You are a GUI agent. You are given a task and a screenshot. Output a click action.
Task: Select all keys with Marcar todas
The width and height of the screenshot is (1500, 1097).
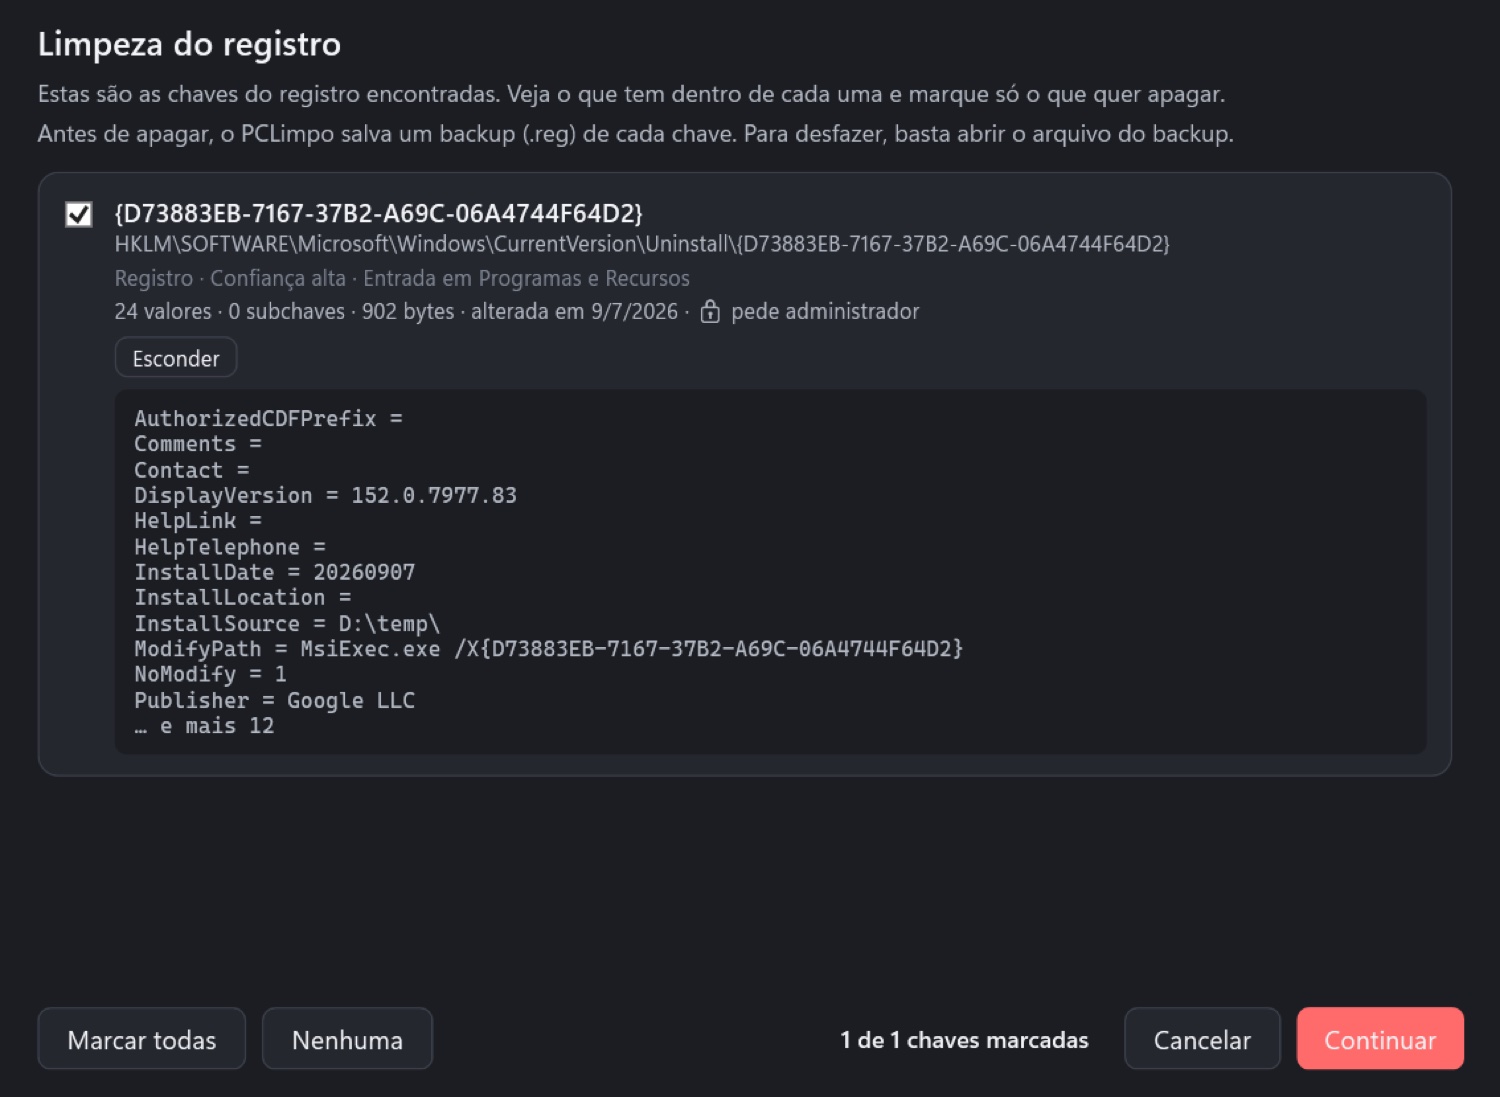tap(142, 1039)
